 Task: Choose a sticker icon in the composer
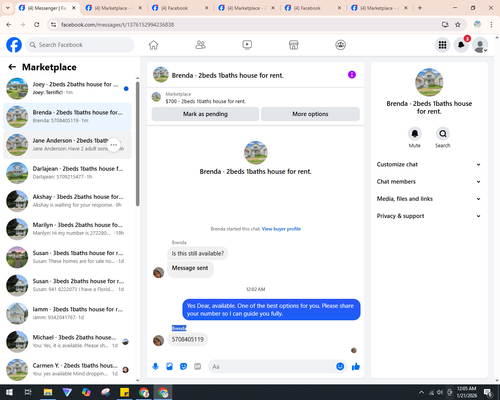click(x=183, y=367)
